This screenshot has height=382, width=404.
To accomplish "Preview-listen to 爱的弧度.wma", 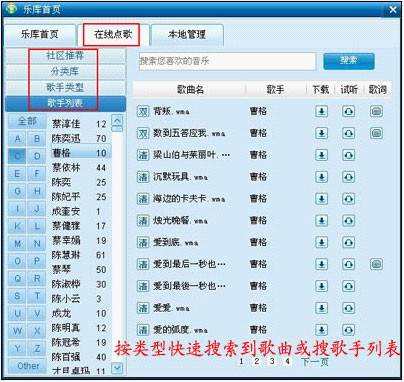I will tap(349, 330).
